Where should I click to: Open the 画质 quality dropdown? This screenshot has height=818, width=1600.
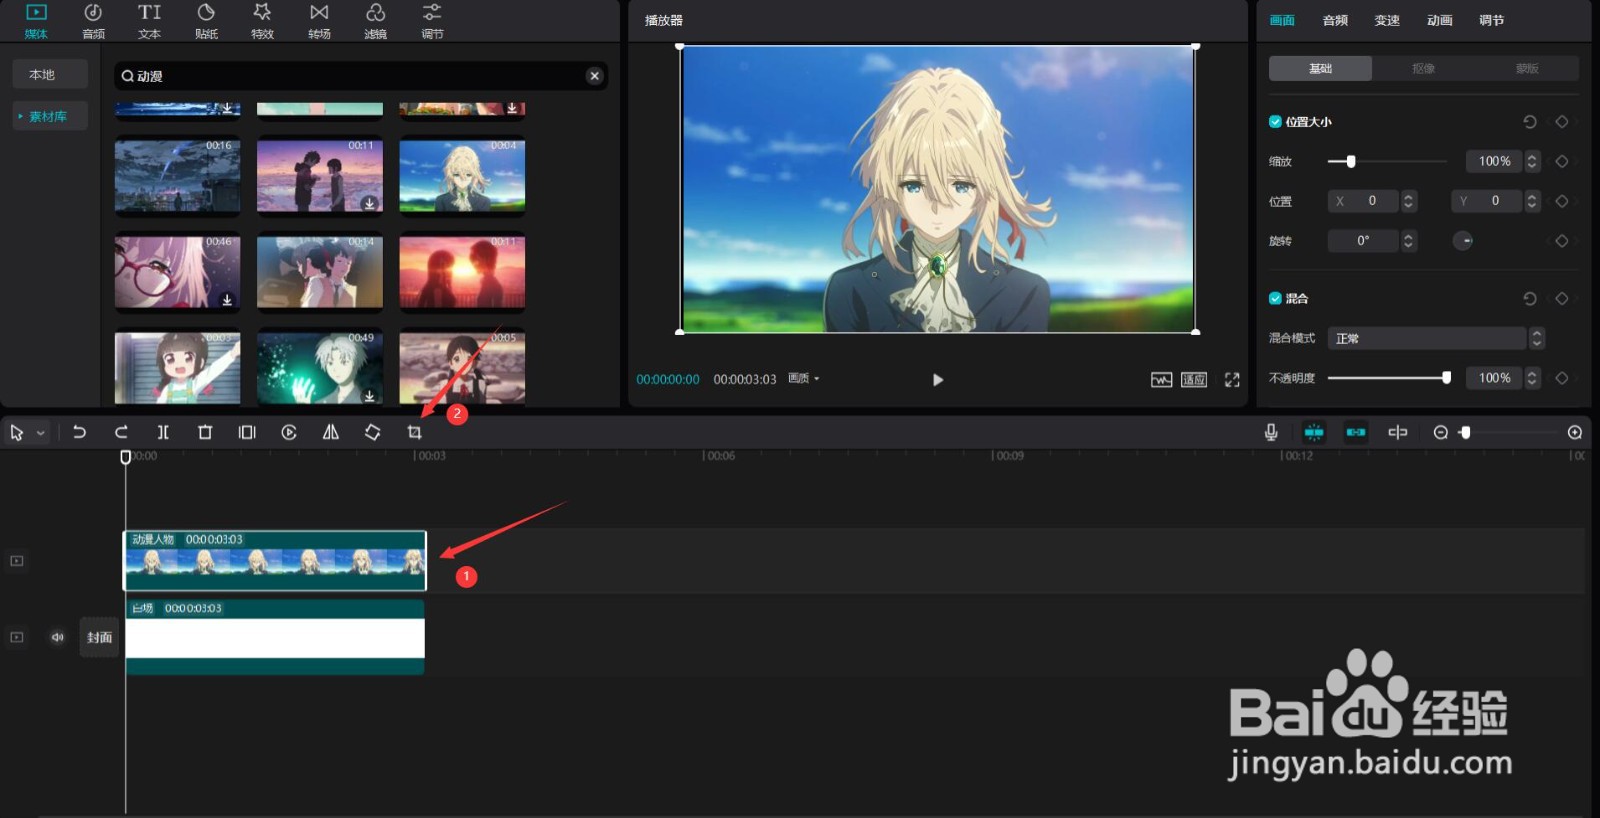[804, 378]
